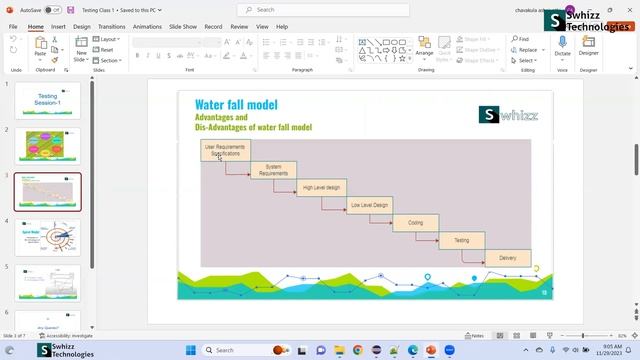This screenshot has width=640, height=360.
Task: Click the New Slide icon
Action: 81,42
